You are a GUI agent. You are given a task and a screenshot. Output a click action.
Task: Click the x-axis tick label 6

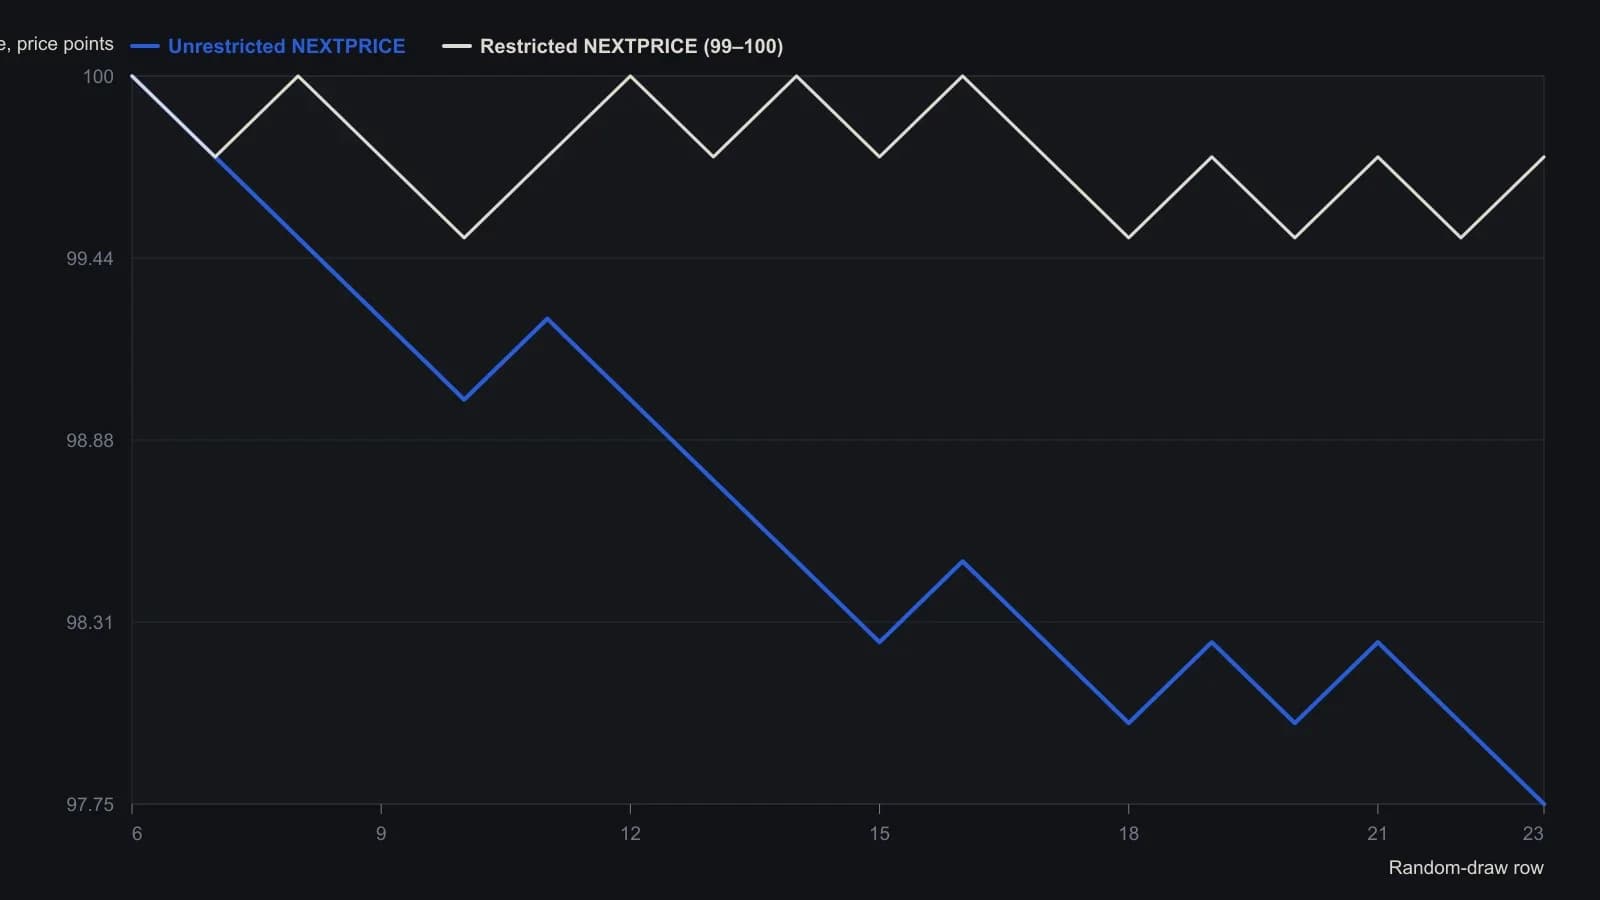point(137,834)
